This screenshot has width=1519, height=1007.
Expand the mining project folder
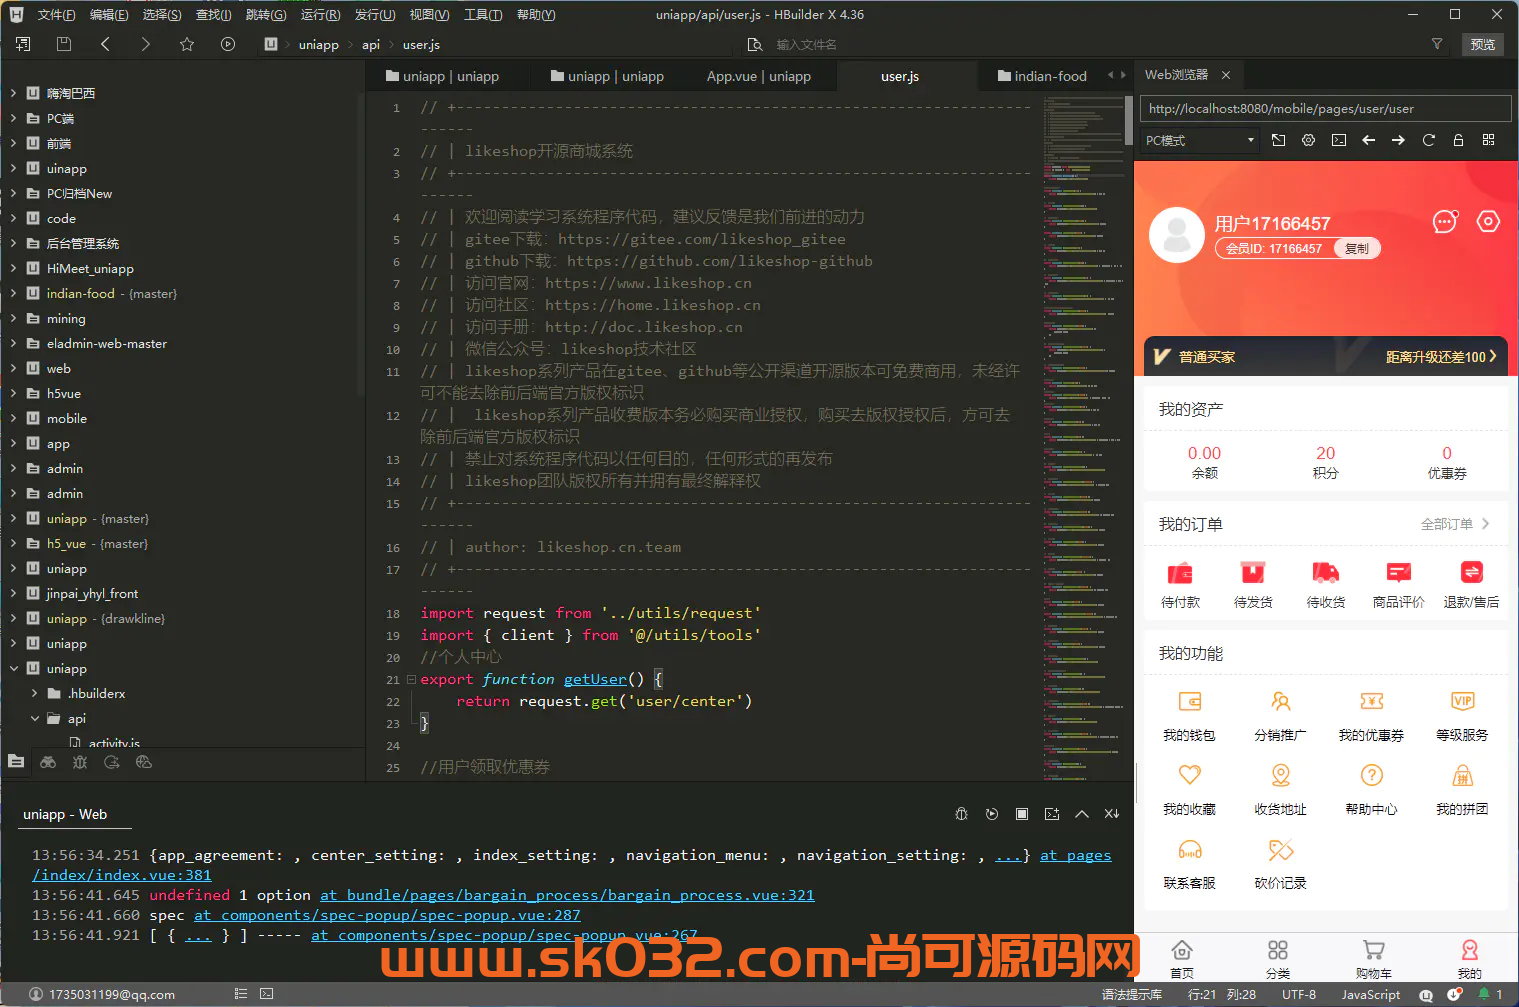coord(13,318)
